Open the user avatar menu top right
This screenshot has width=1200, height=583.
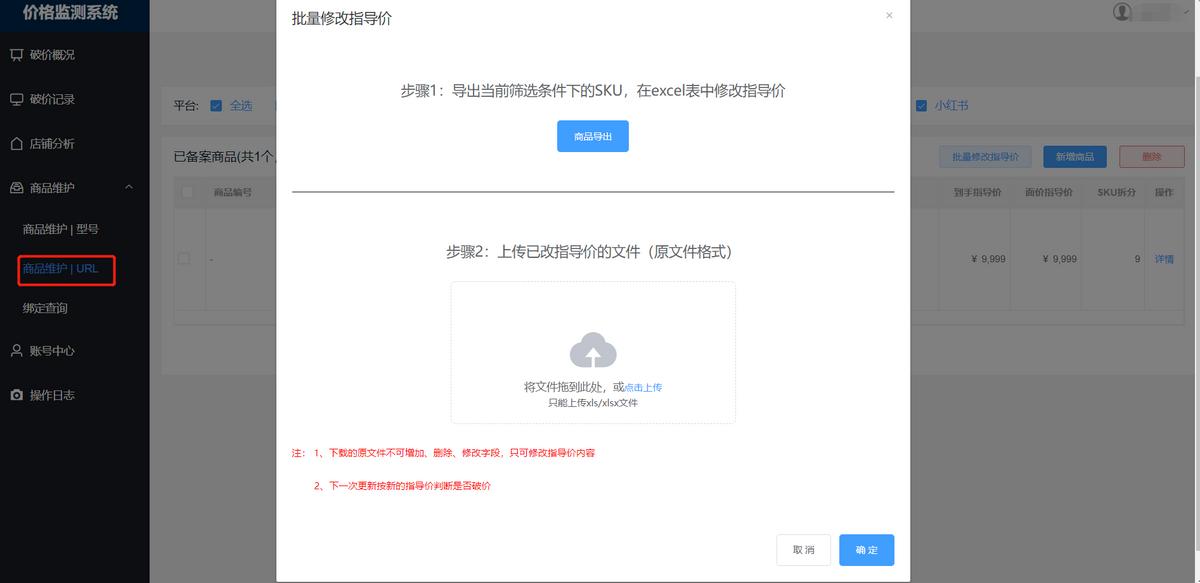(1122, 11)
